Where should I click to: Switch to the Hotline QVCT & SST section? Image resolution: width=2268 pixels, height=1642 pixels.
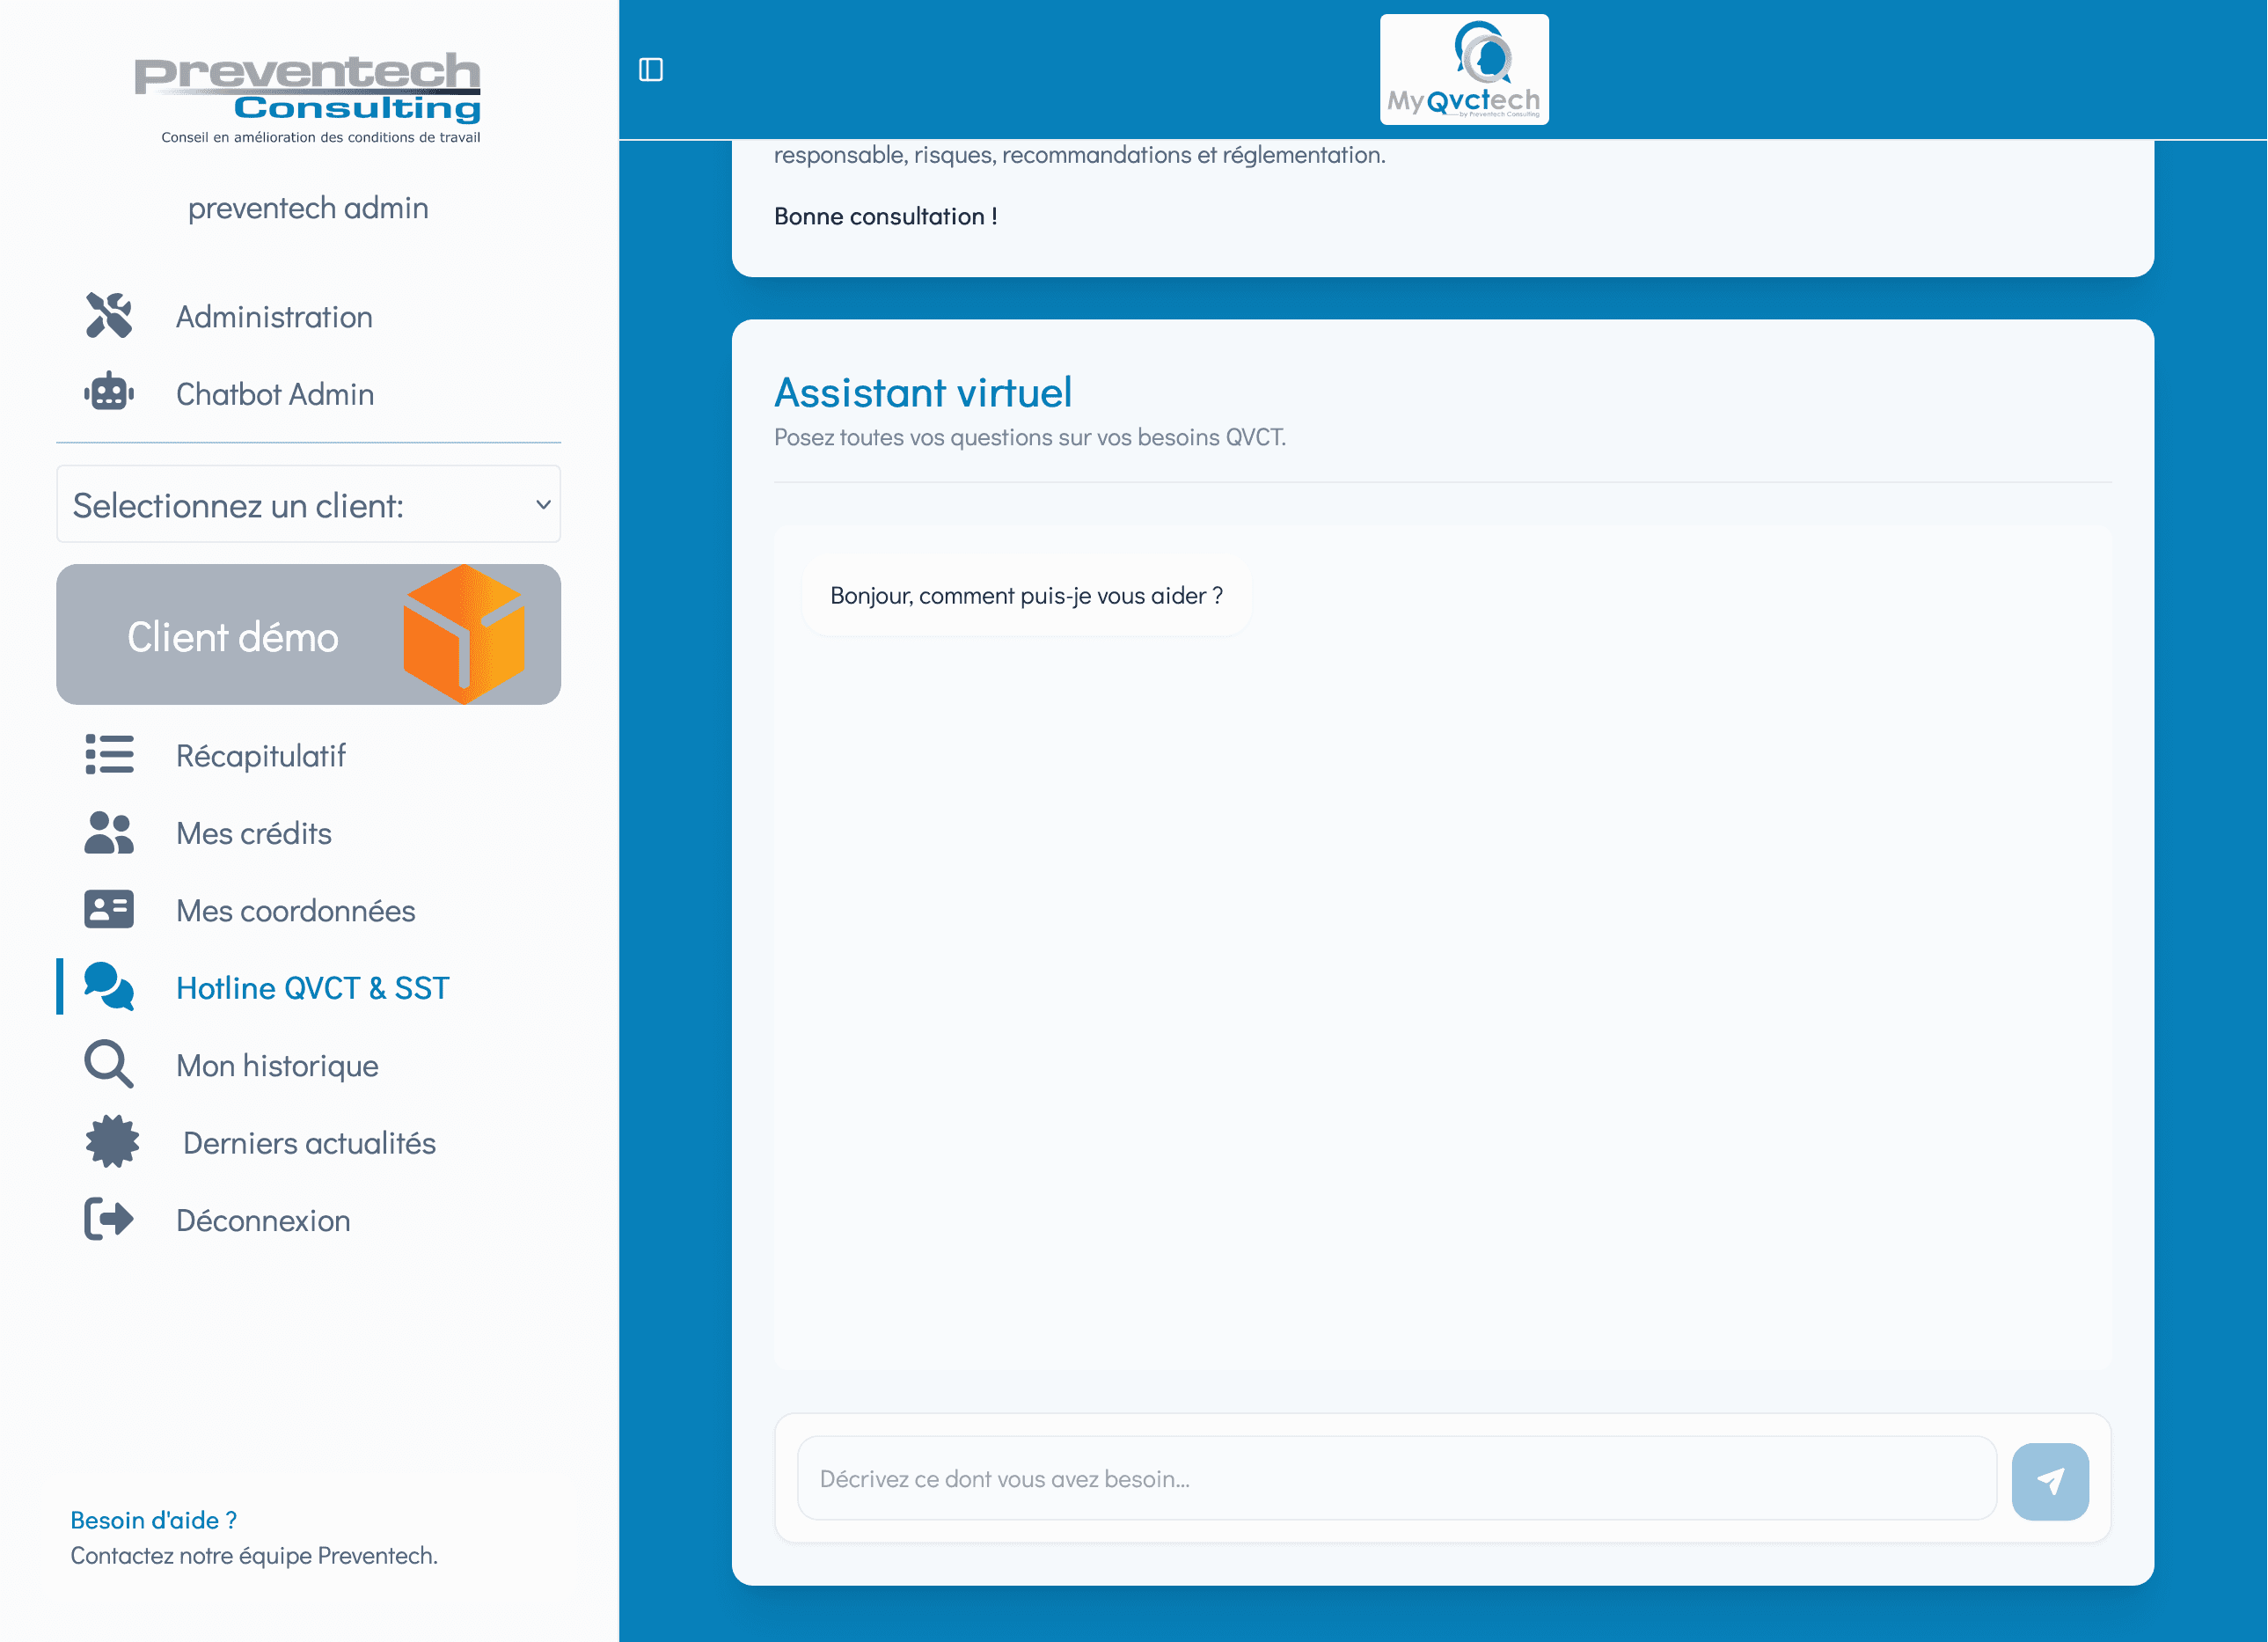(313, 987)
